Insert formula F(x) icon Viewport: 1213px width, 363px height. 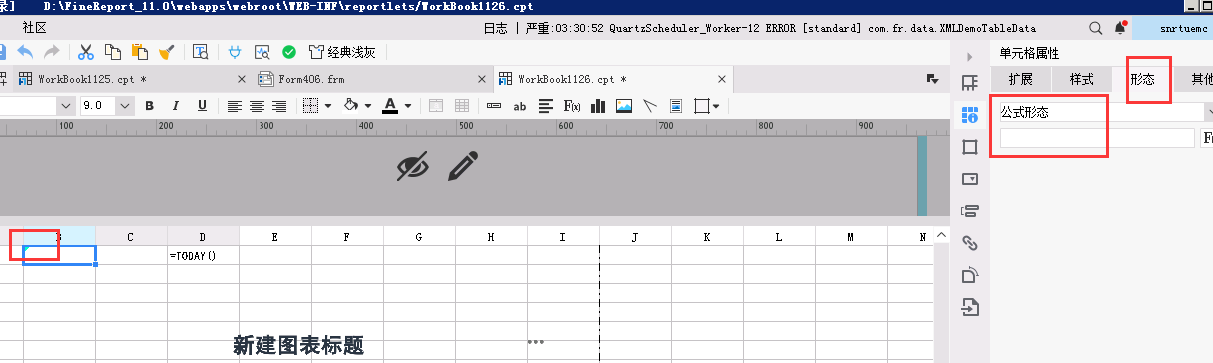pyautogui.click(x=573, y=105)
